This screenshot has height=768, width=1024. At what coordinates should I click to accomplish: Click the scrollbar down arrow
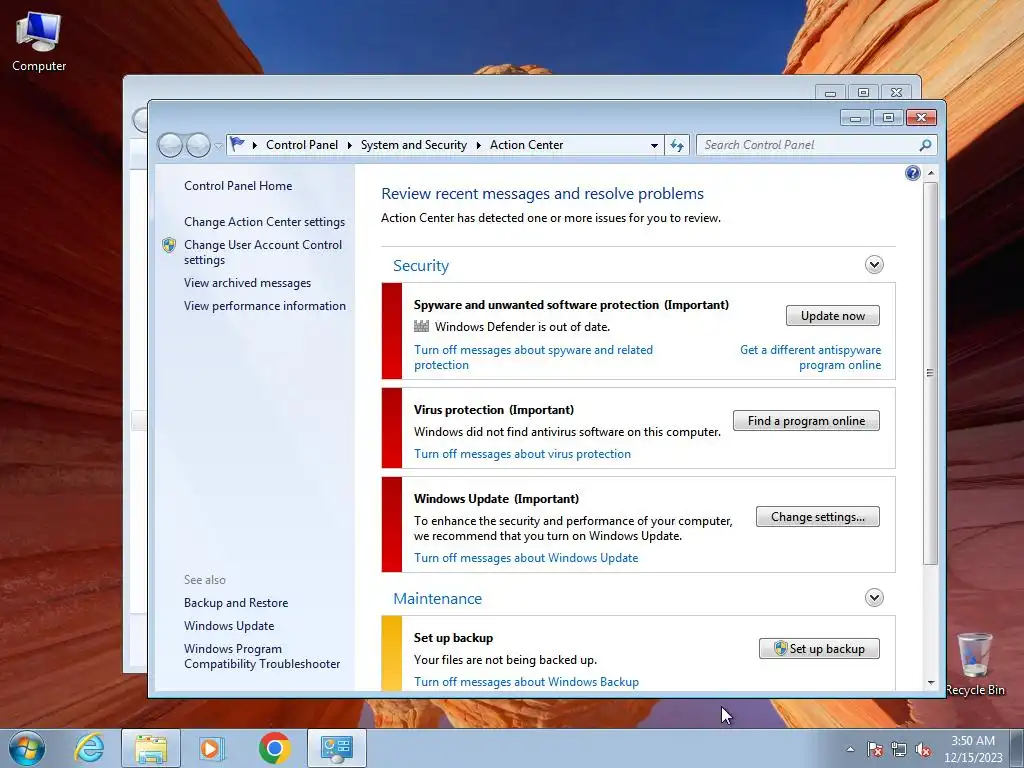pos(931,683)
